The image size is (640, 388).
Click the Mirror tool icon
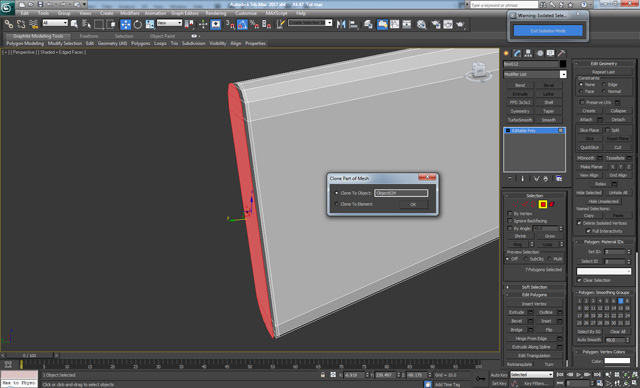tap(341, 24)
